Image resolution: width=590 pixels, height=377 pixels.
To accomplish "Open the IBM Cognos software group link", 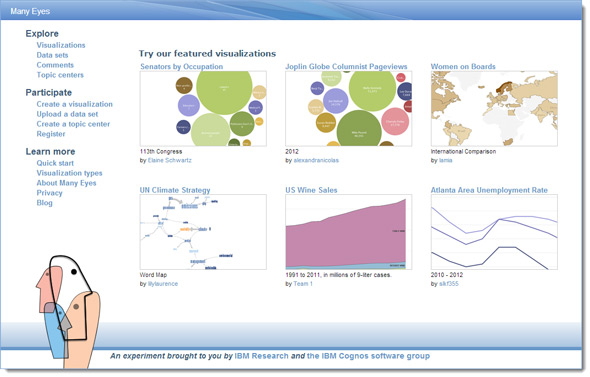I will 368,356.
